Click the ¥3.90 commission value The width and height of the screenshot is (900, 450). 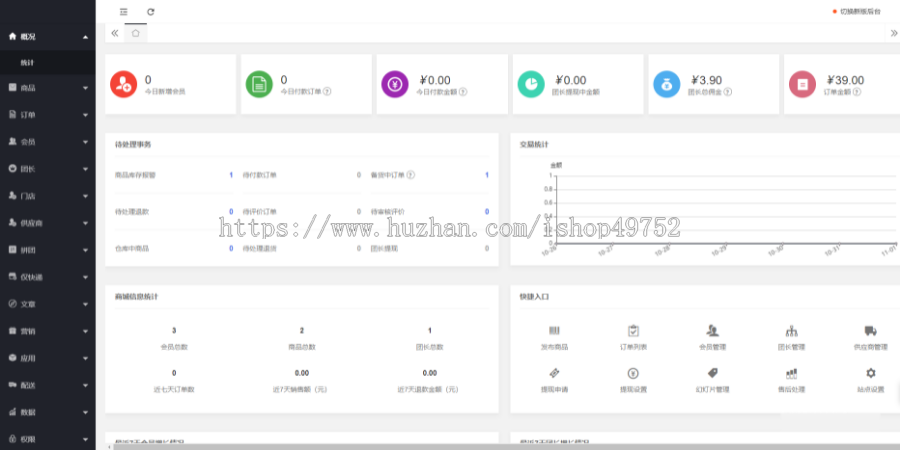pos(706,81)
